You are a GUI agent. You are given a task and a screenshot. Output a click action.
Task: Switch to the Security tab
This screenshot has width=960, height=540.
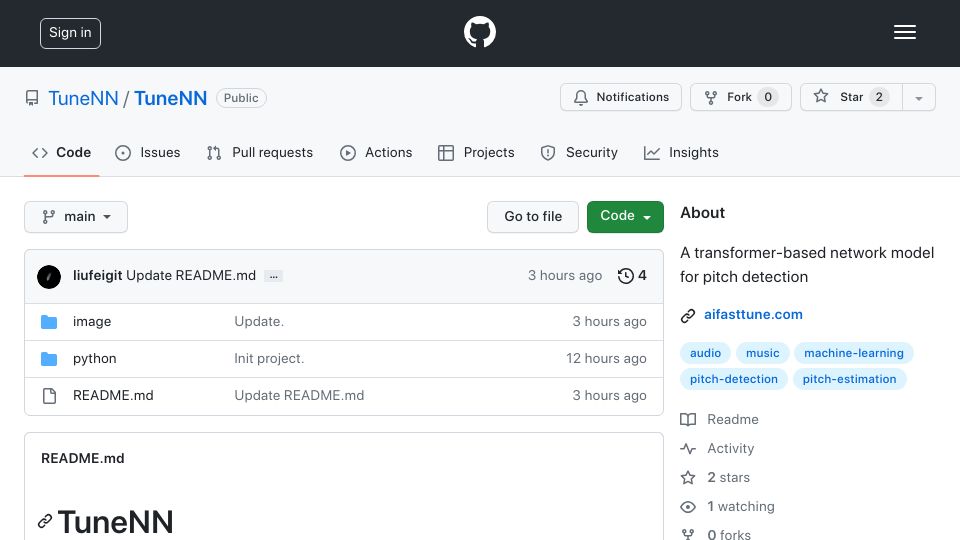pos(579,152)
